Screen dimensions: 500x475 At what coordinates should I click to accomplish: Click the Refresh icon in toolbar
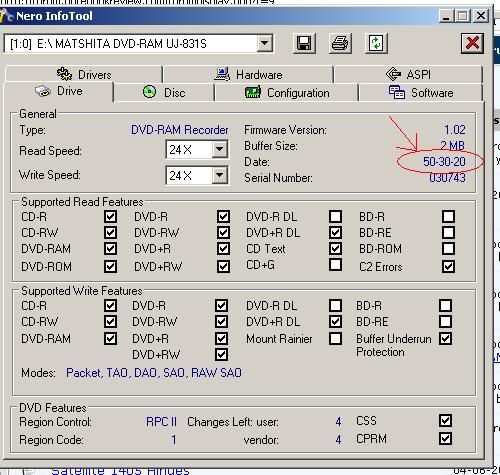(376, 43)
